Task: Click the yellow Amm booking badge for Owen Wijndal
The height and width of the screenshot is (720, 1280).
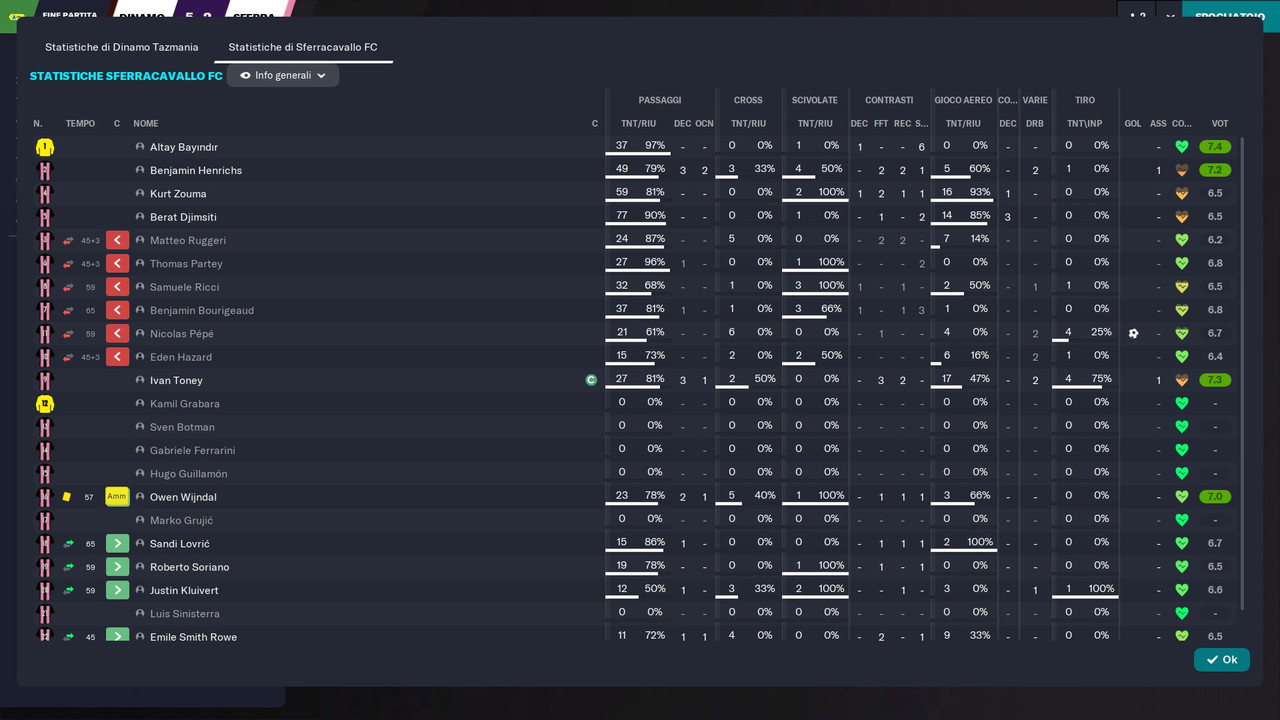Action: 117,497
